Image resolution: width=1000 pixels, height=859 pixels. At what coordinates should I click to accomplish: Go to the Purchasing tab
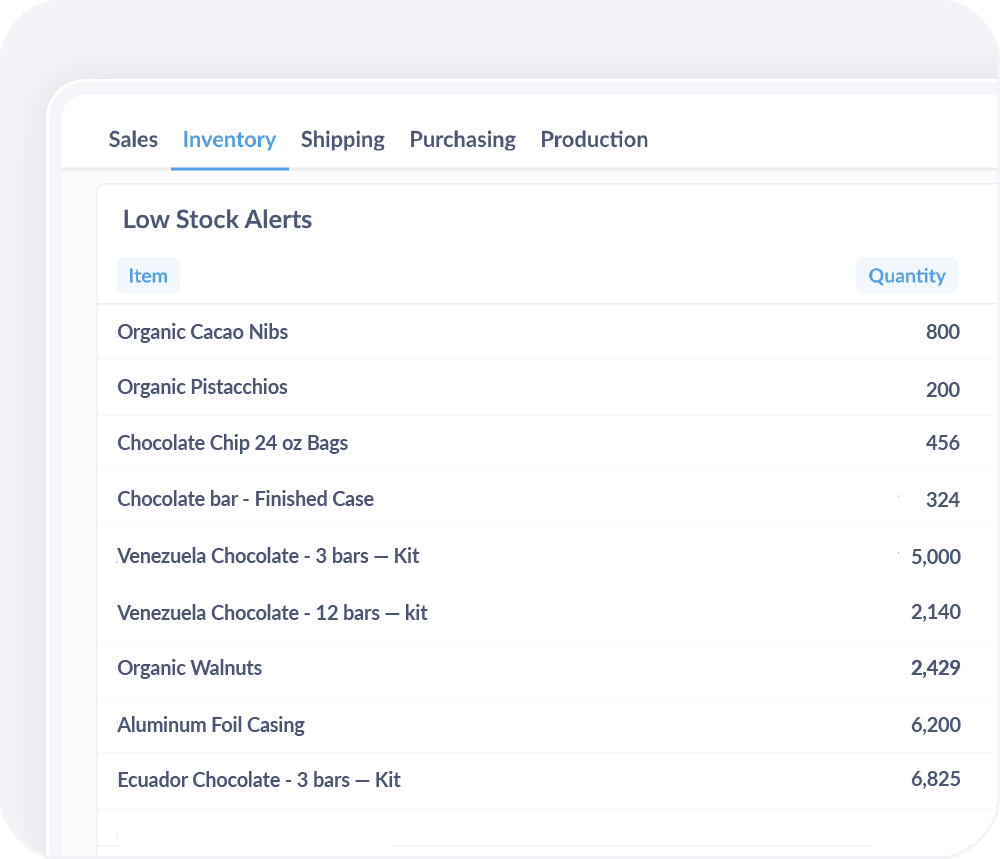coord(462,140)
